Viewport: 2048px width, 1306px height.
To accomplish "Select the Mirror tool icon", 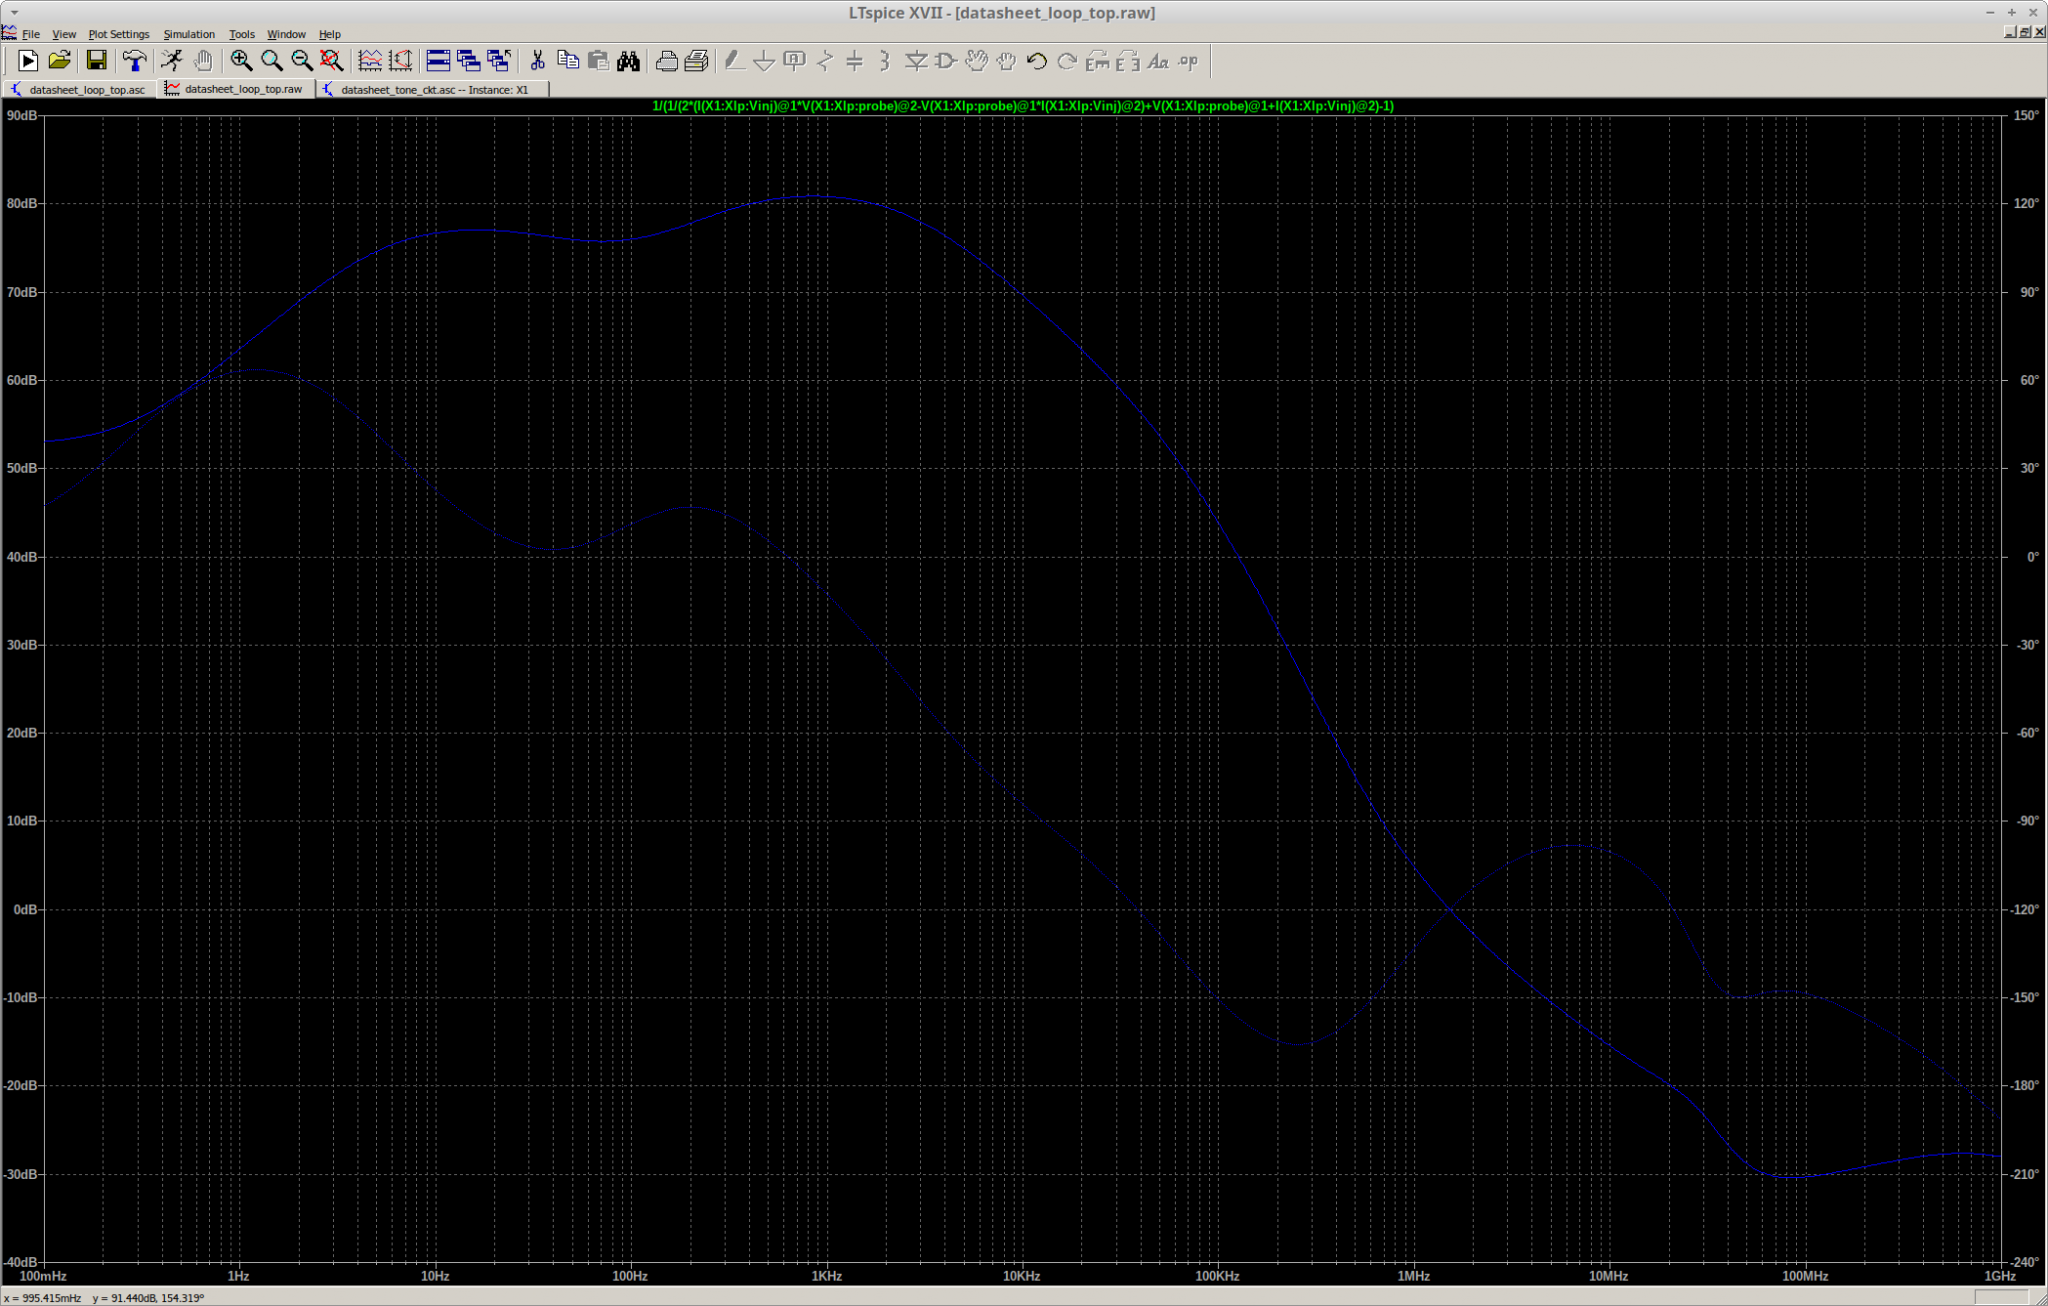I will [x=1127, y=61].
